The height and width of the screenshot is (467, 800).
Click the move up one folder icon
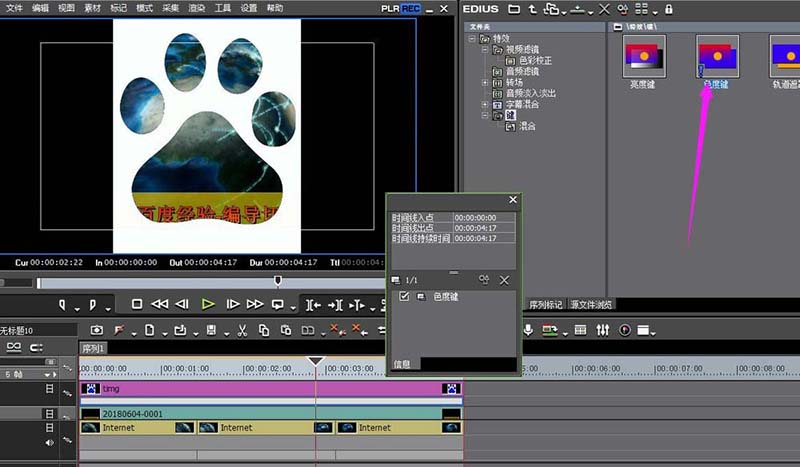tap(533, 9)
